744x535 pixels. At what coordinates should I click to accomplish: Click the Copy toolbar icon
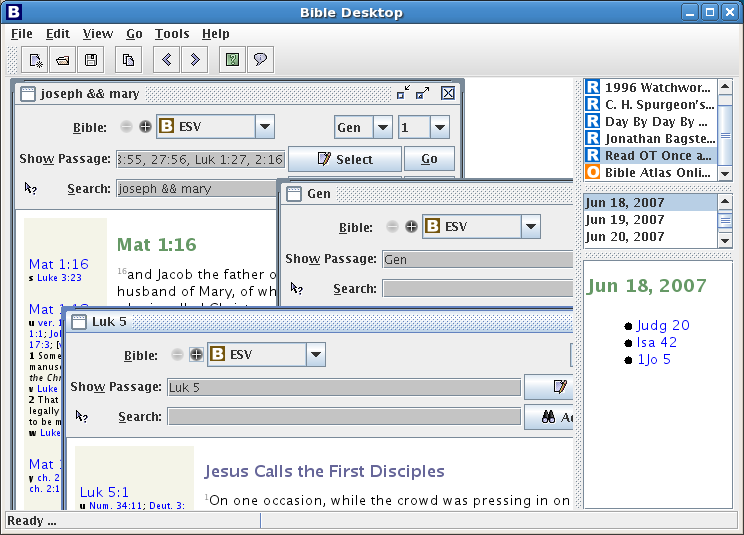click(128, 60)
